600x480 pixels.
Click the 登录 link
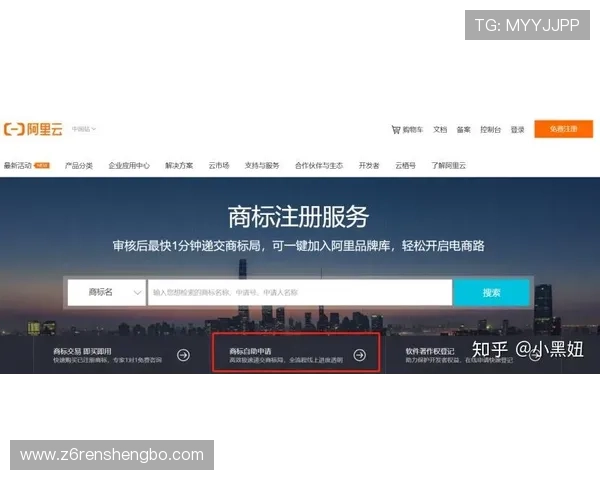pos(517,130)
